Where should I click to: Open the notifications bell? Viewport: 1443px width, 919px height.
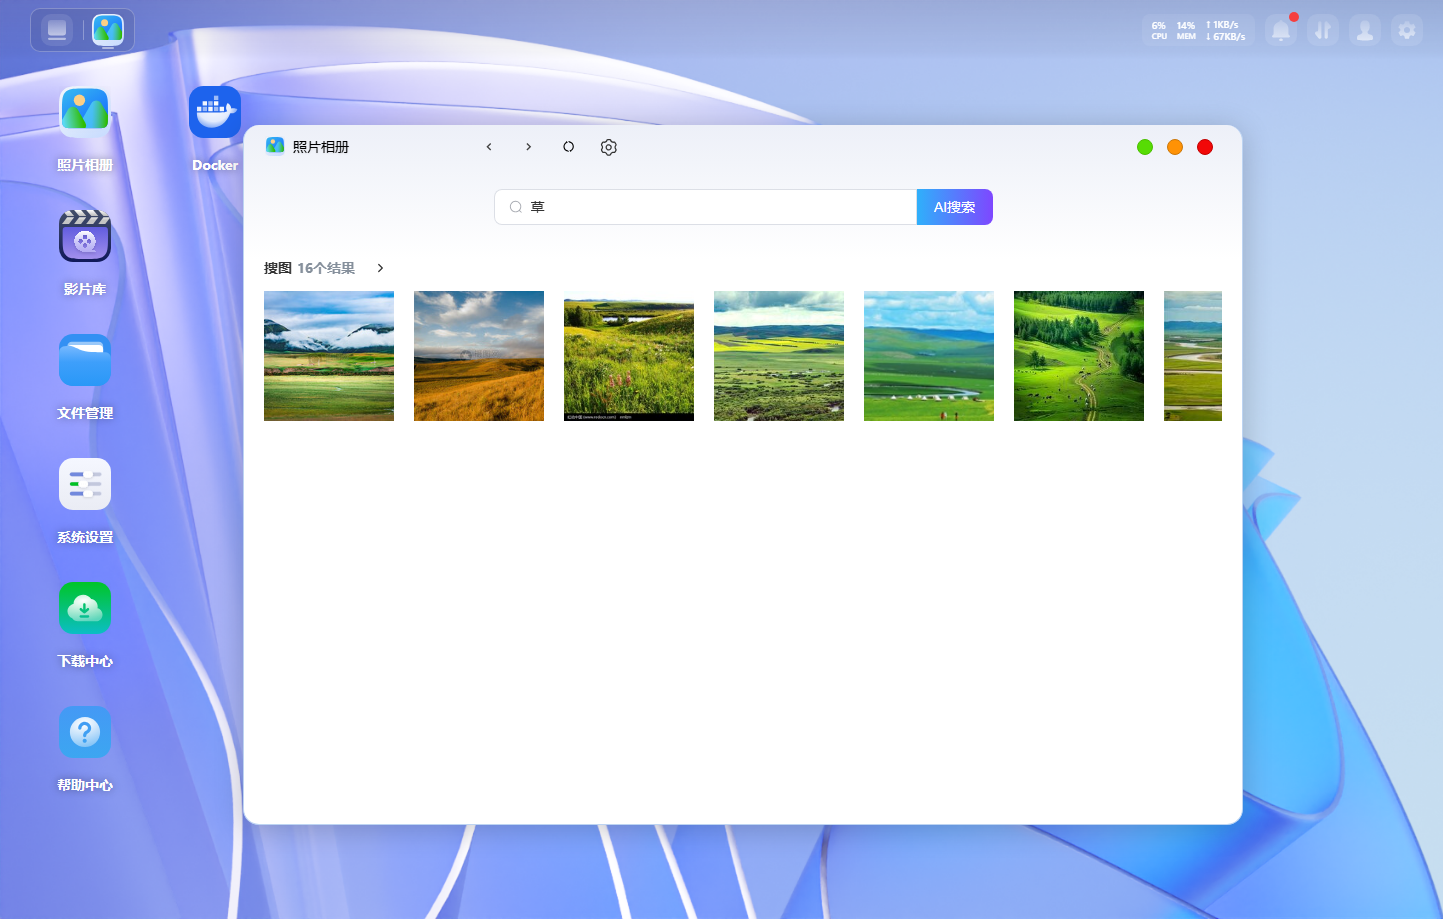pyautogui.click(x=1281, y=31)
